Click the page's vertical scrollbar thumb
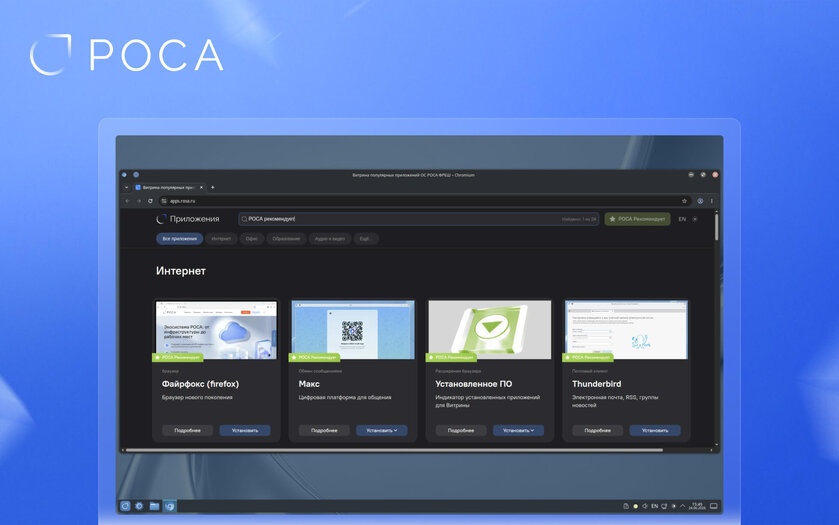This screenshot has height=525, width=839. coord(716,227)
